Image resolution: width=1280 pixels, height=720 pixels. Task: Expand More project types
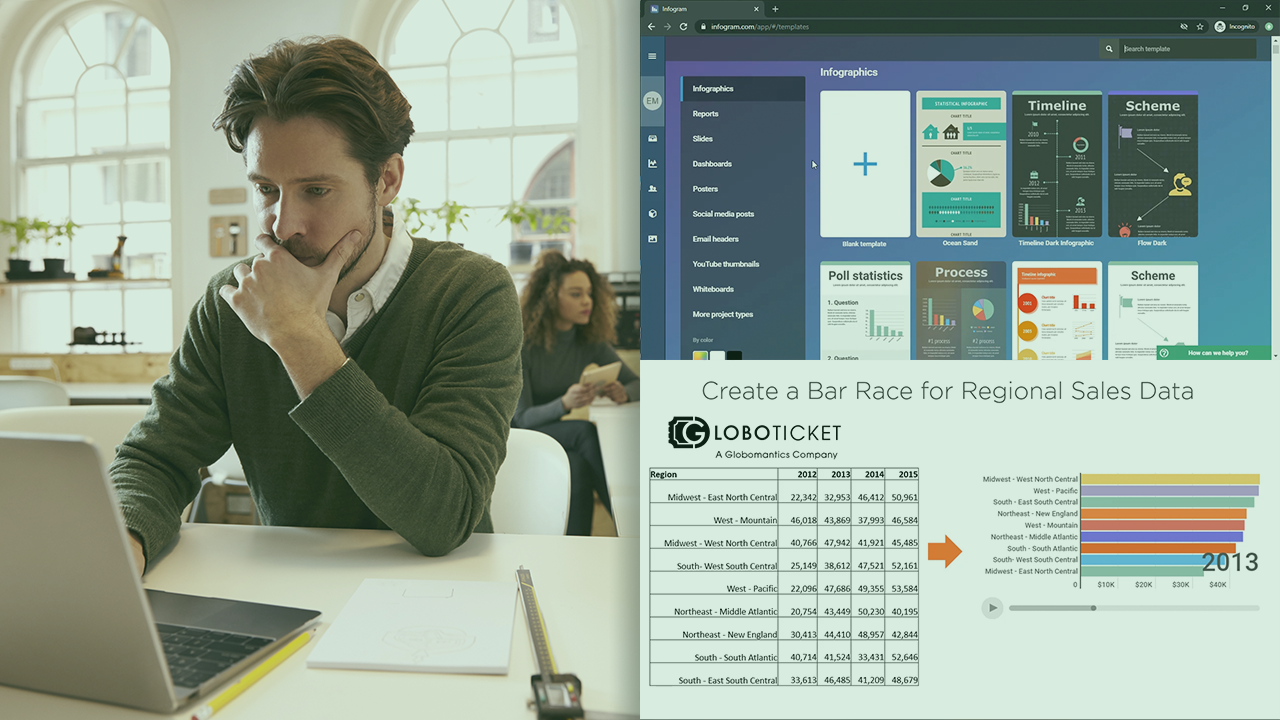723,314
